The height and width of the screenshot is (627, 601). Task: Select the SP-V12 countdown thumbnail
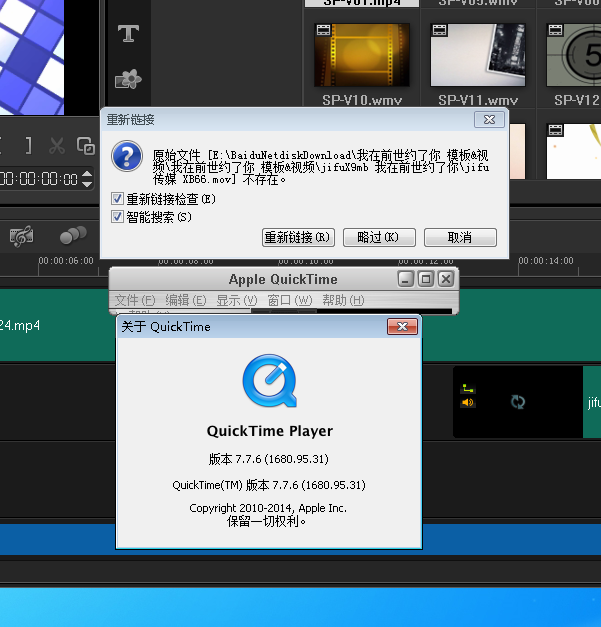(x=574, y=55)
